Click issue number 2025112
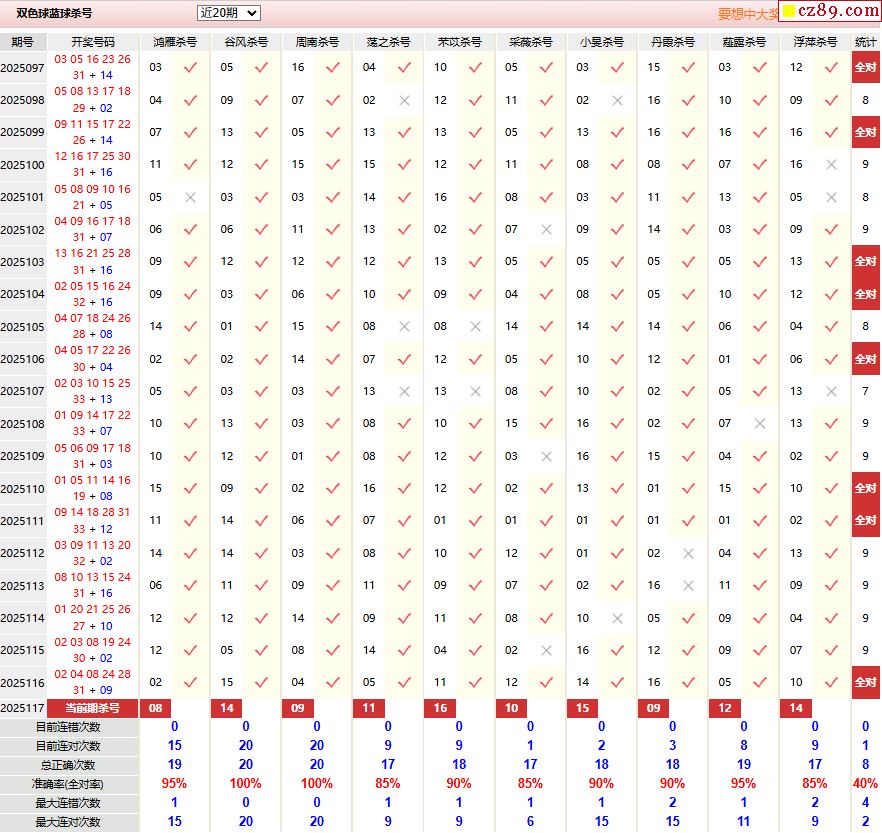The width and height of the screenshot is (882, 833). pos(22,553)
